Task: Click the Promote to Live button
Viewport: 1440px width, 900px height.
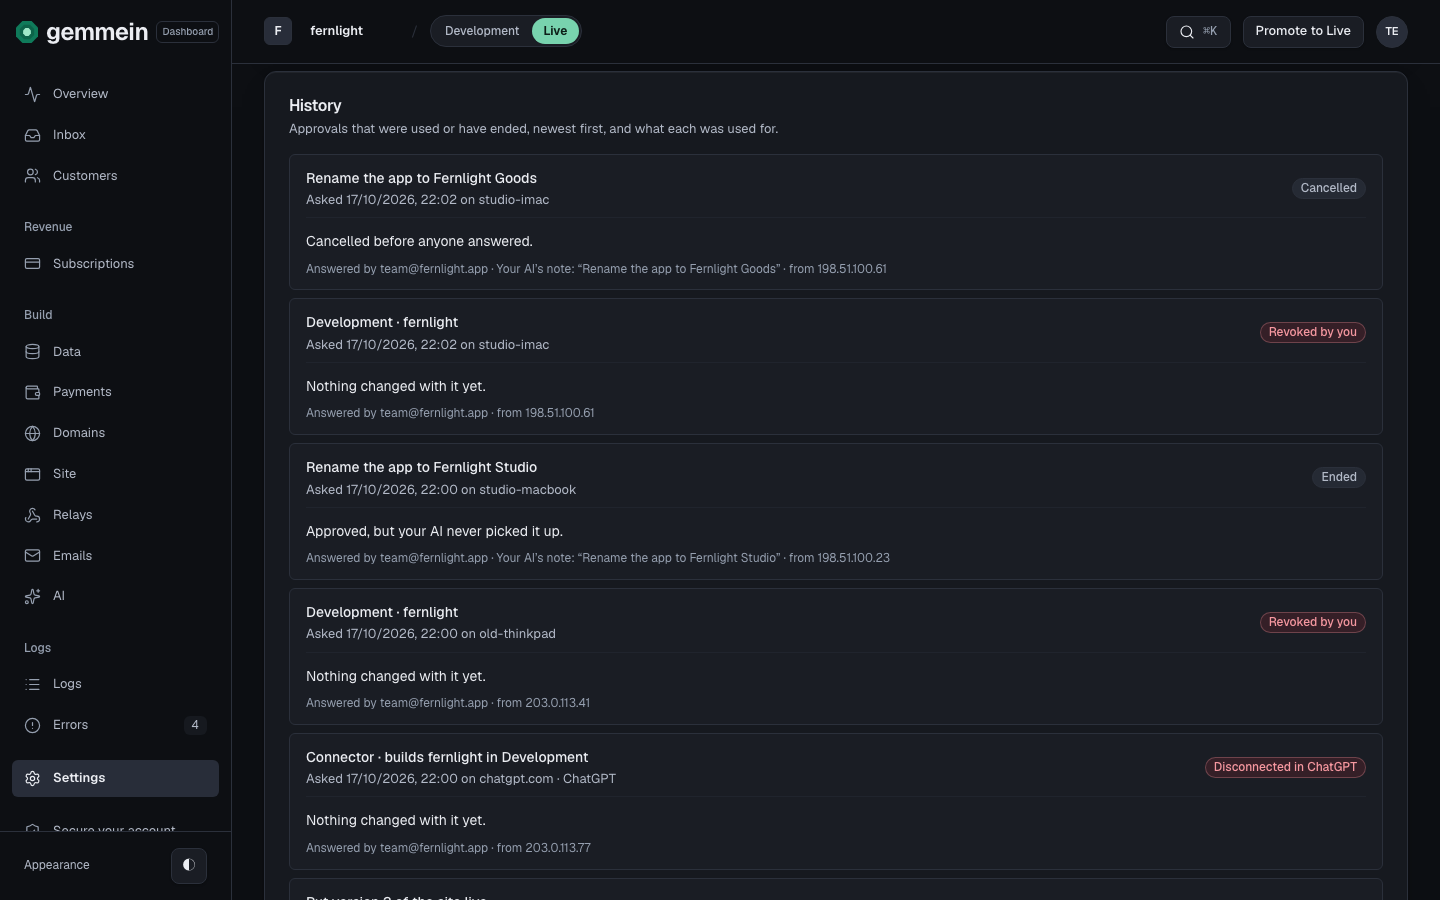Action: [x=1303, y=31]
